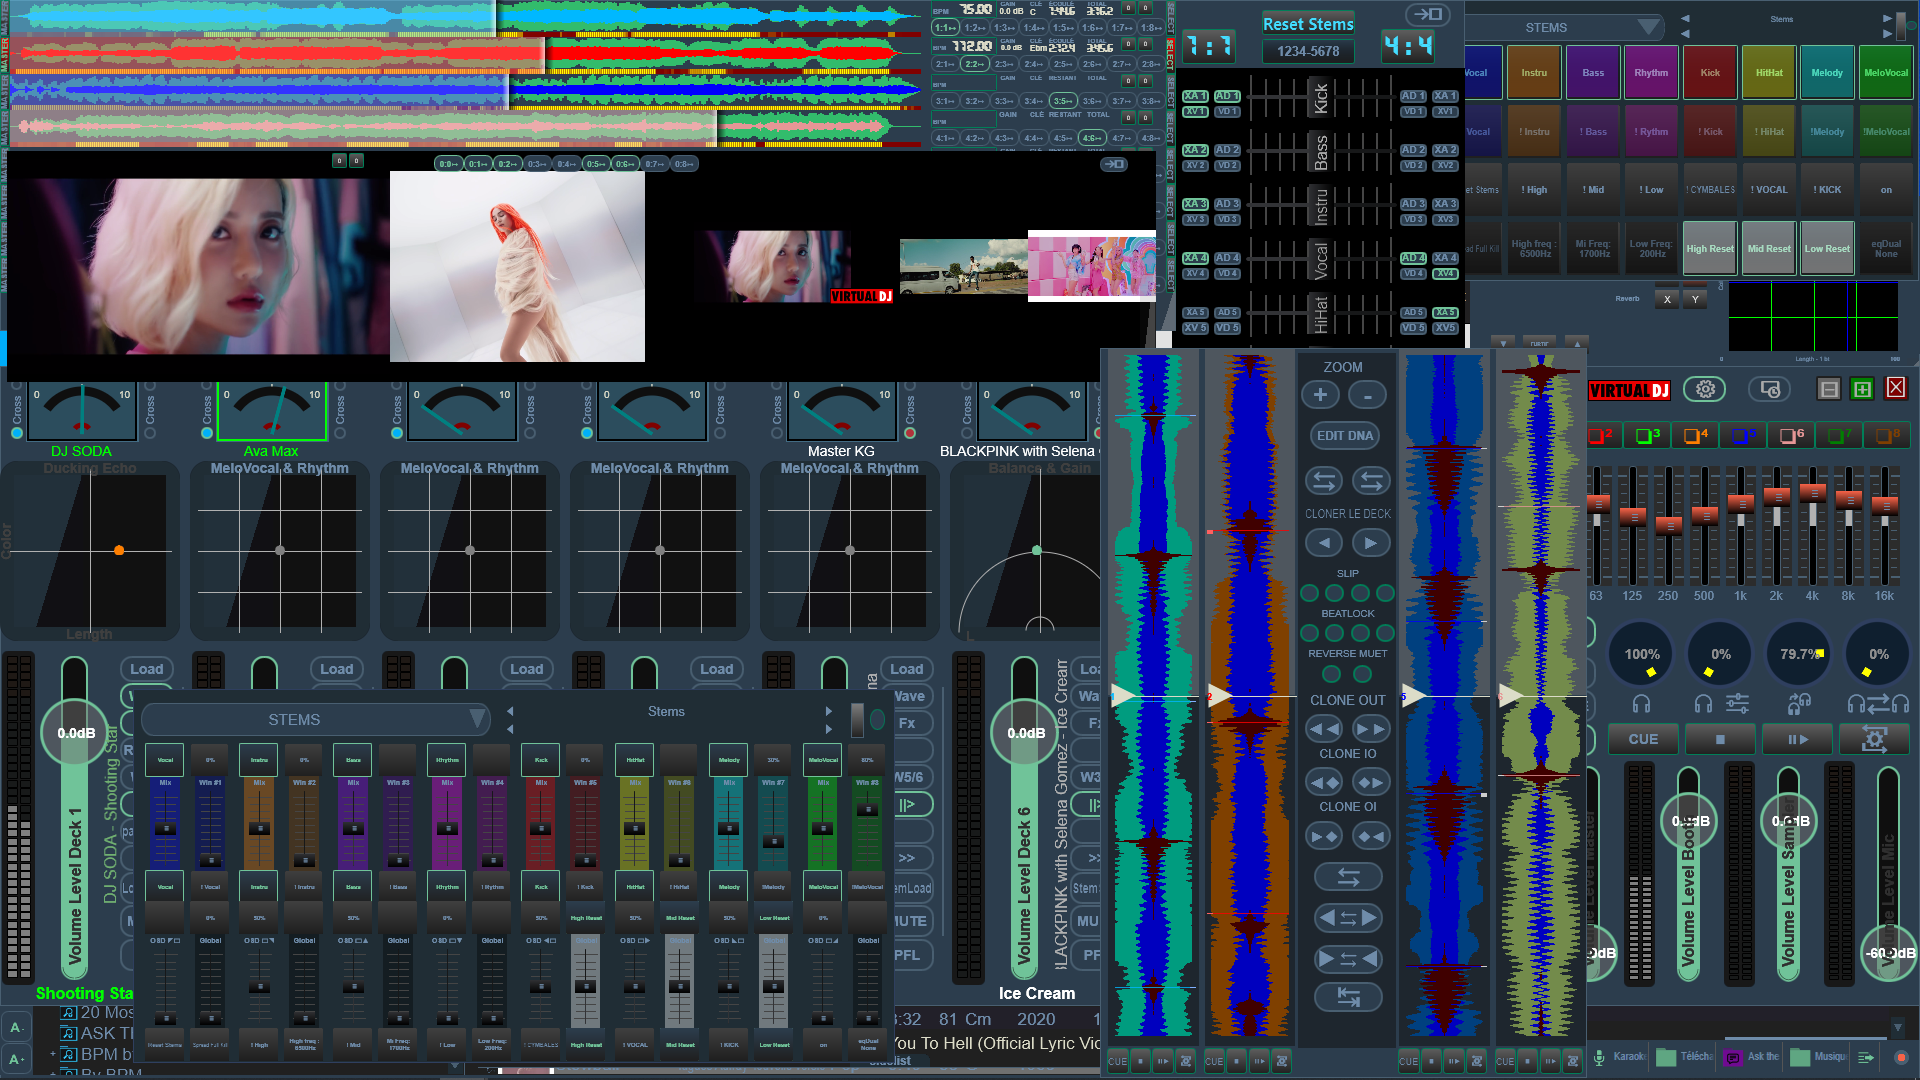Expand the BPM tree item with plus
Image resolution: width=1920 pixels, height=1080 pixels.
point(53,1054)
